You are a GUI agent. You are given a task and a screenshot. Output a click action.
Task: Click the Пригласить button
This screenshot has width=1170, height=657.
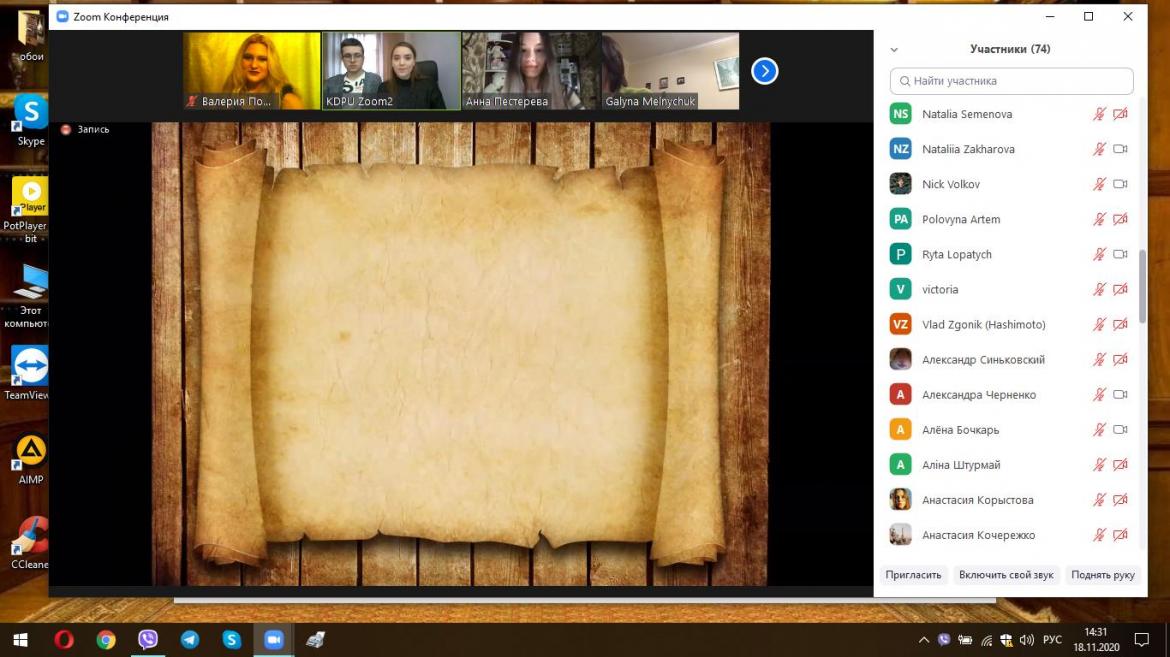(913, 575)
